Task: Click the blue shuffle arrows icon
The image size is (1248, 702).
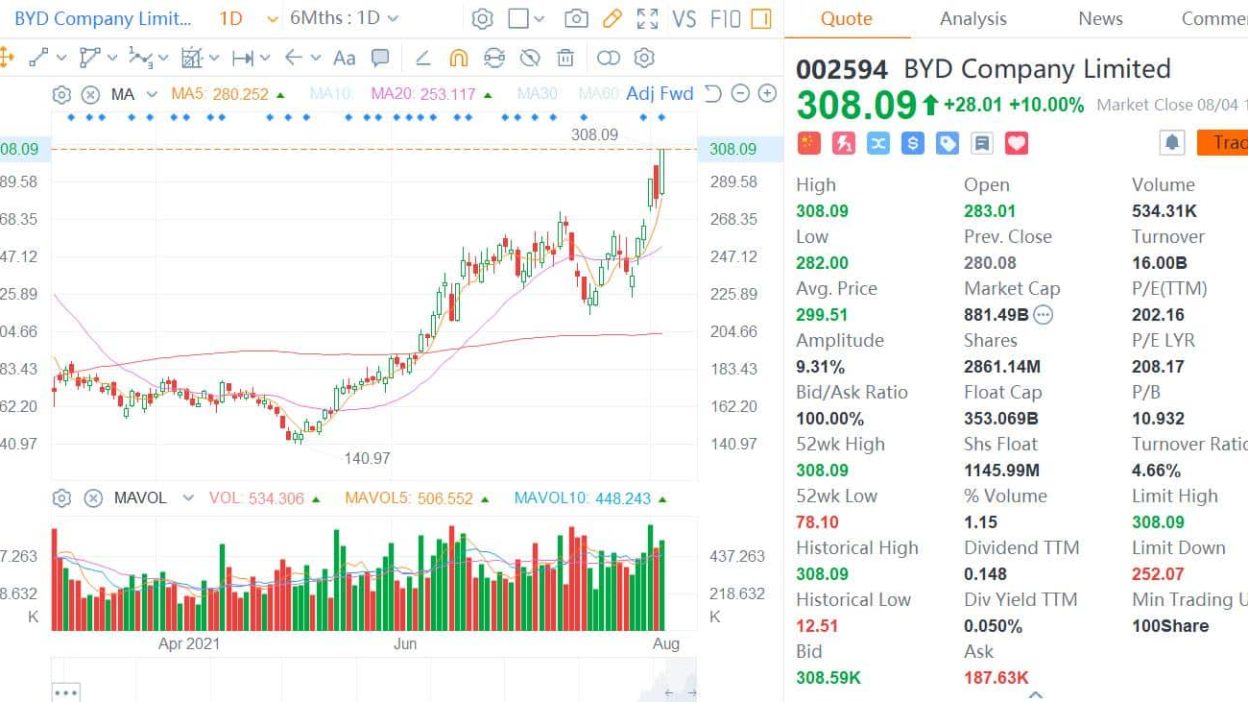Action: [878, 143]
